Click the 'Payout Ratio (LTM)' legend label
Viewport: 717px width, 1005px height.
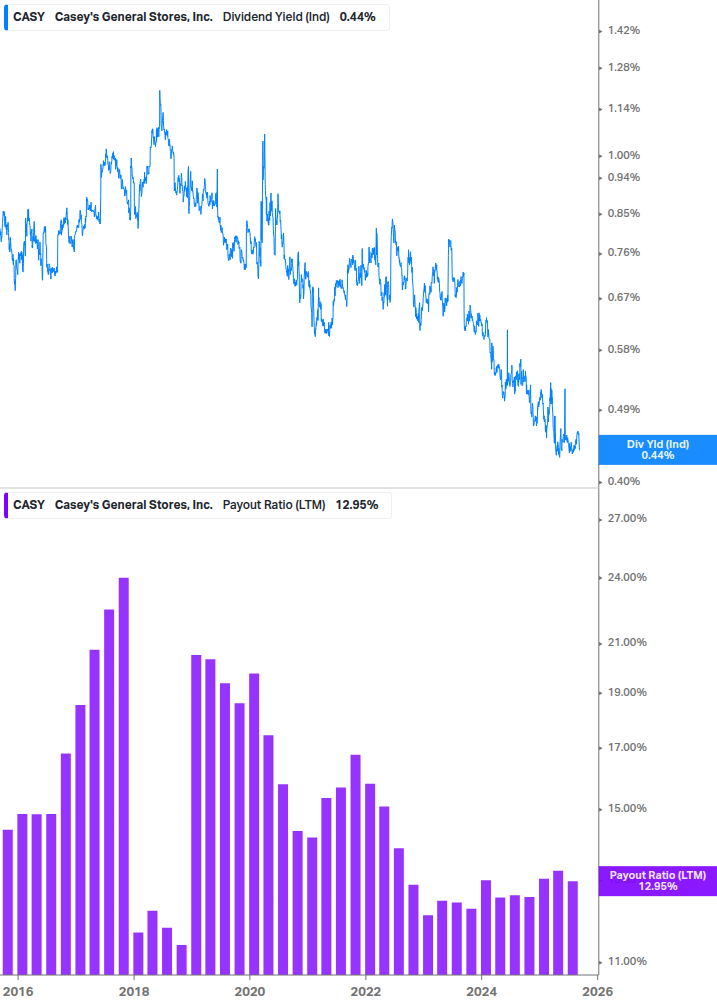pos(273,505)
